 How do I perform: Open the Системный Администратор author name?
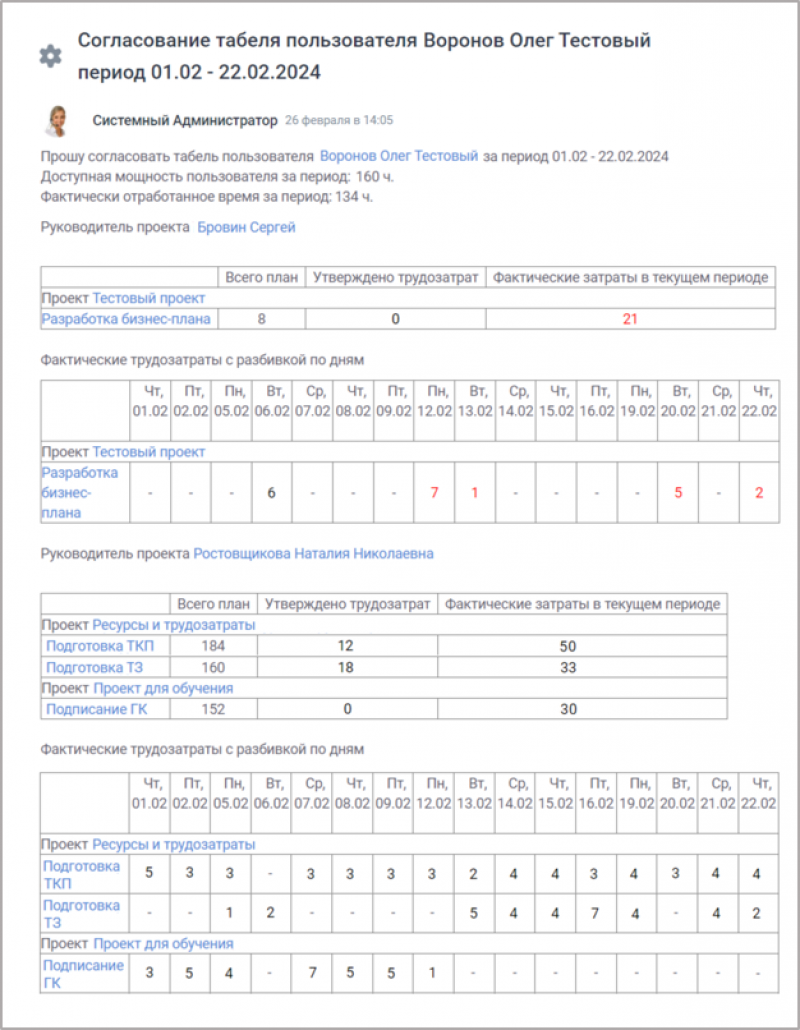tap(185, 121)
